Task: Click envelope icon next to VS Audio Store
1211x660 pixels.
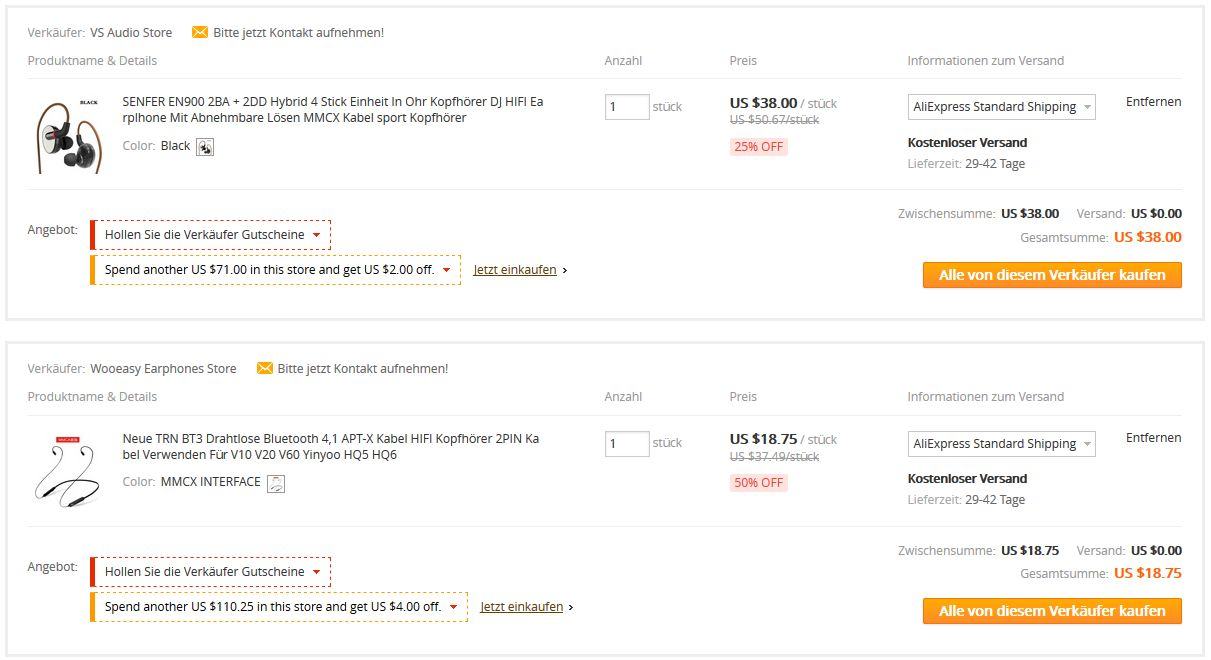Action: 200,33
